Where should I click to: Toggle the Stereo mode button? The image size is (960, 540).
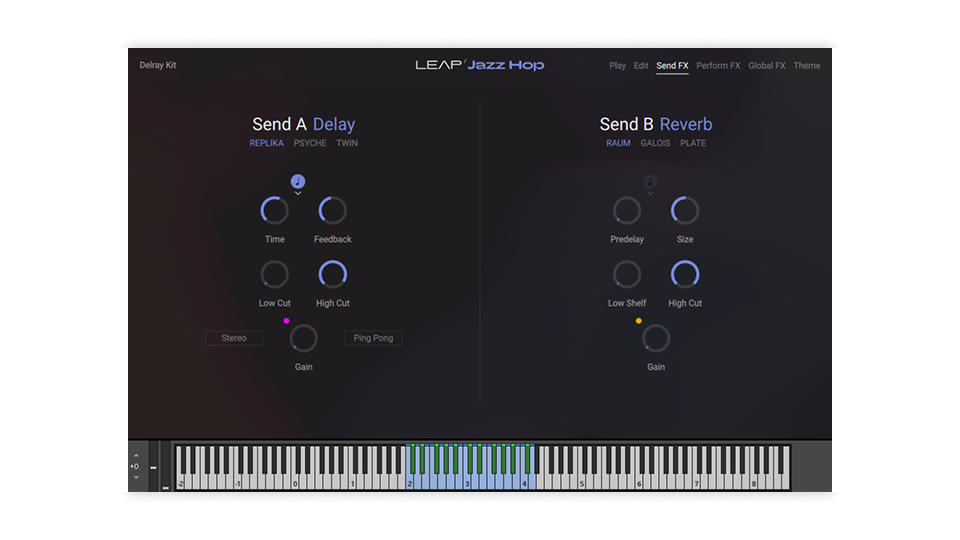[234, 338]
